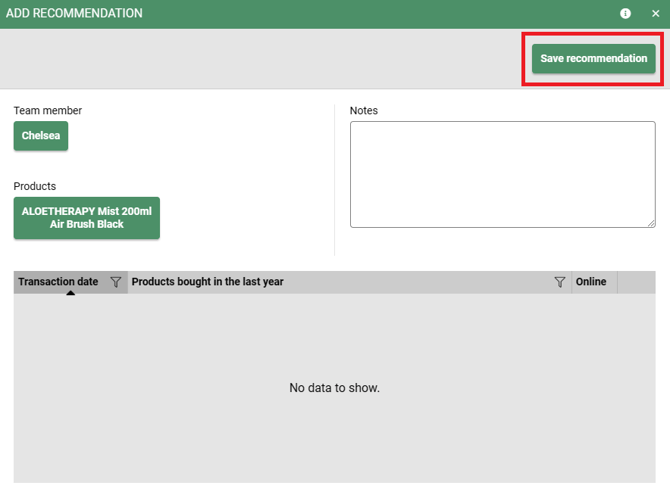Click the Notes field label

tap(364, 111)
